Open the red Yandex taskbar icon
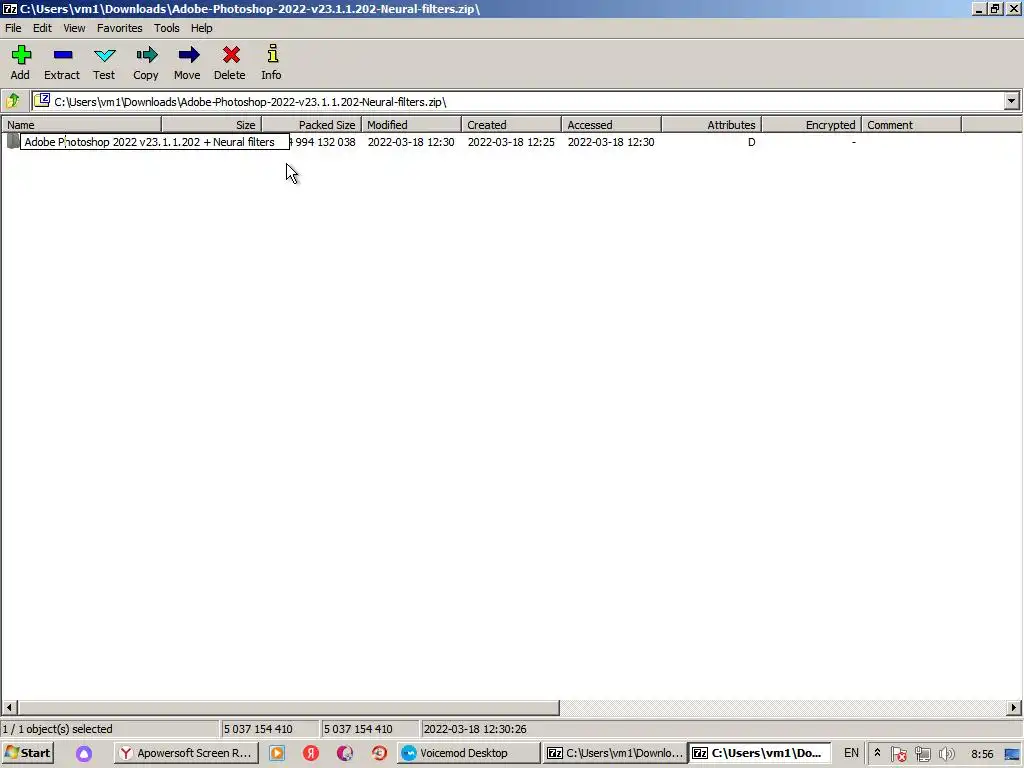 click(311, 753)
